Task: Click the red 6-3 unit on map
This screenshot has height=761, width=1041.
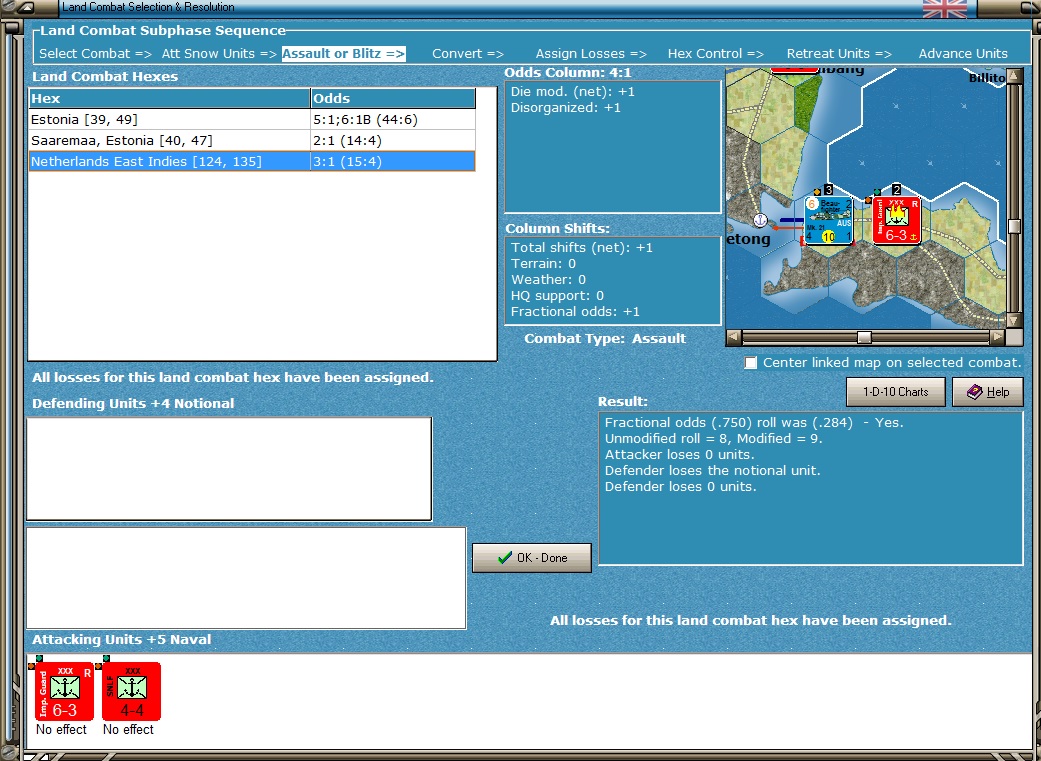Action: pos(897,220)
